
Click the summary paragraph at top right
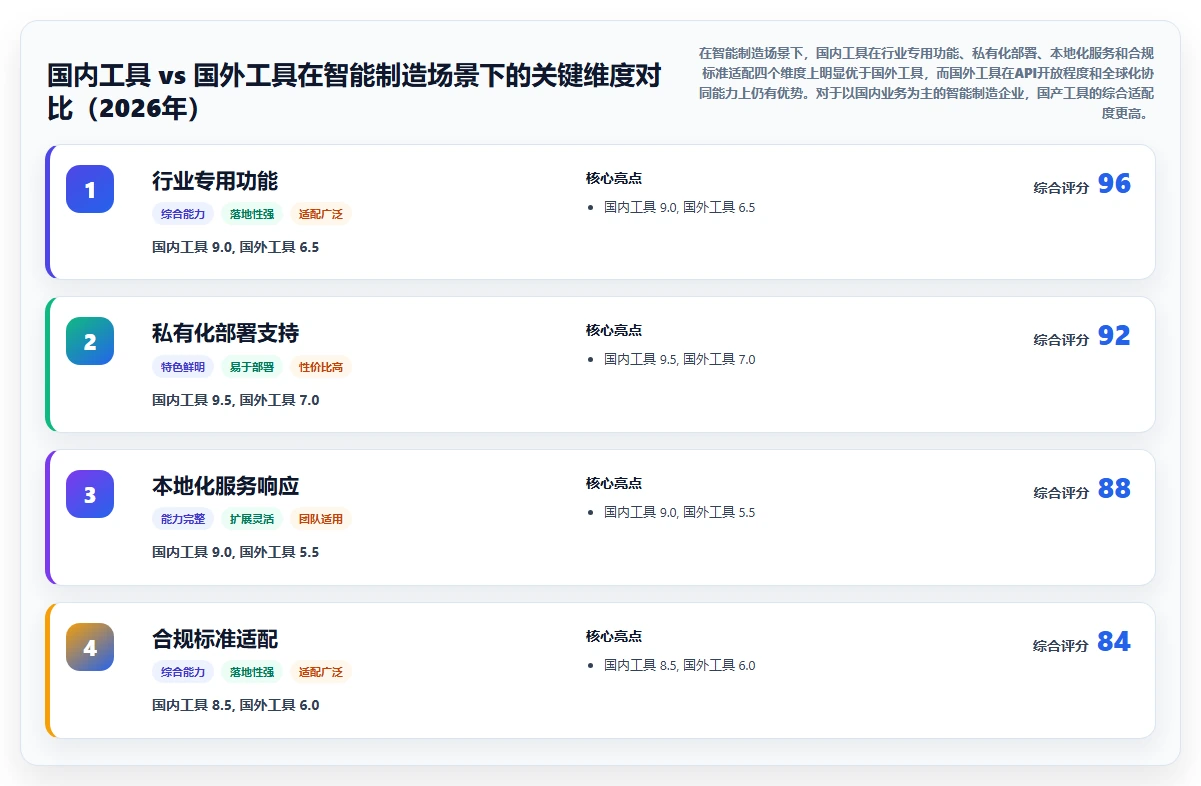(x=926, y=83)
